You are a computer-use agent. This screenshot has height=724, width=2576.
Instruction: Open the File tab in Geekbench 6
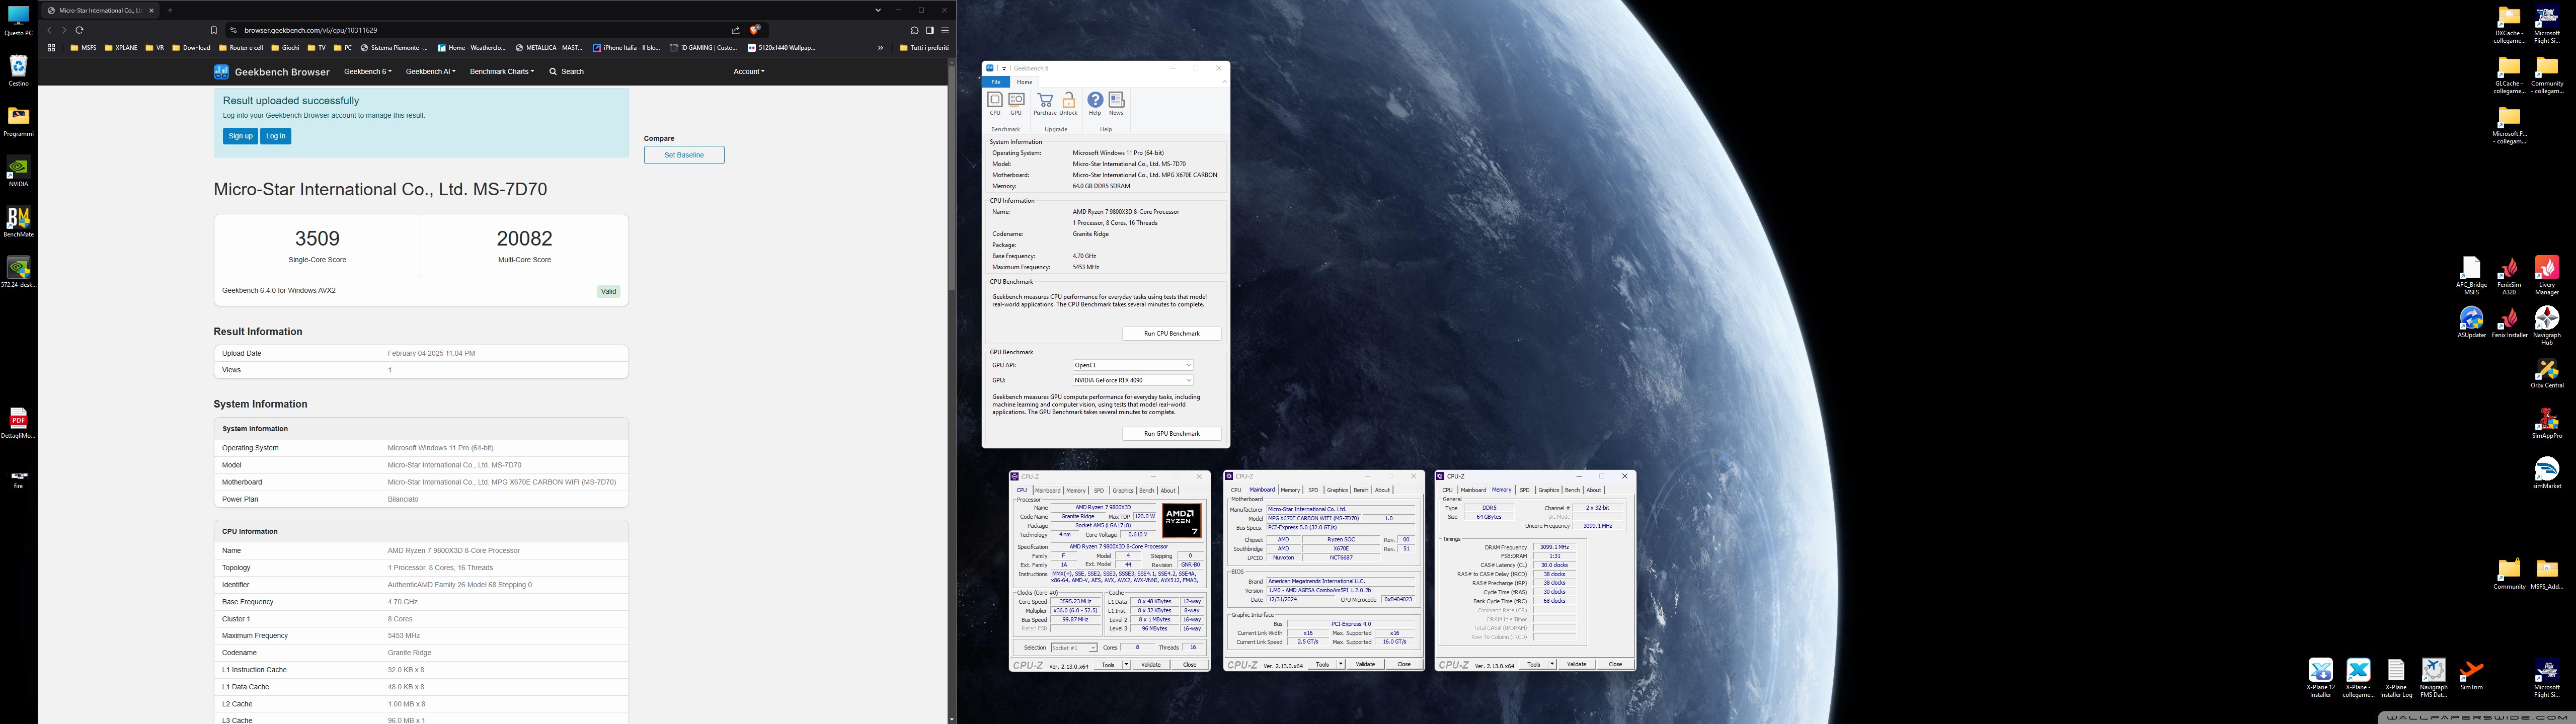click(995, 82)
